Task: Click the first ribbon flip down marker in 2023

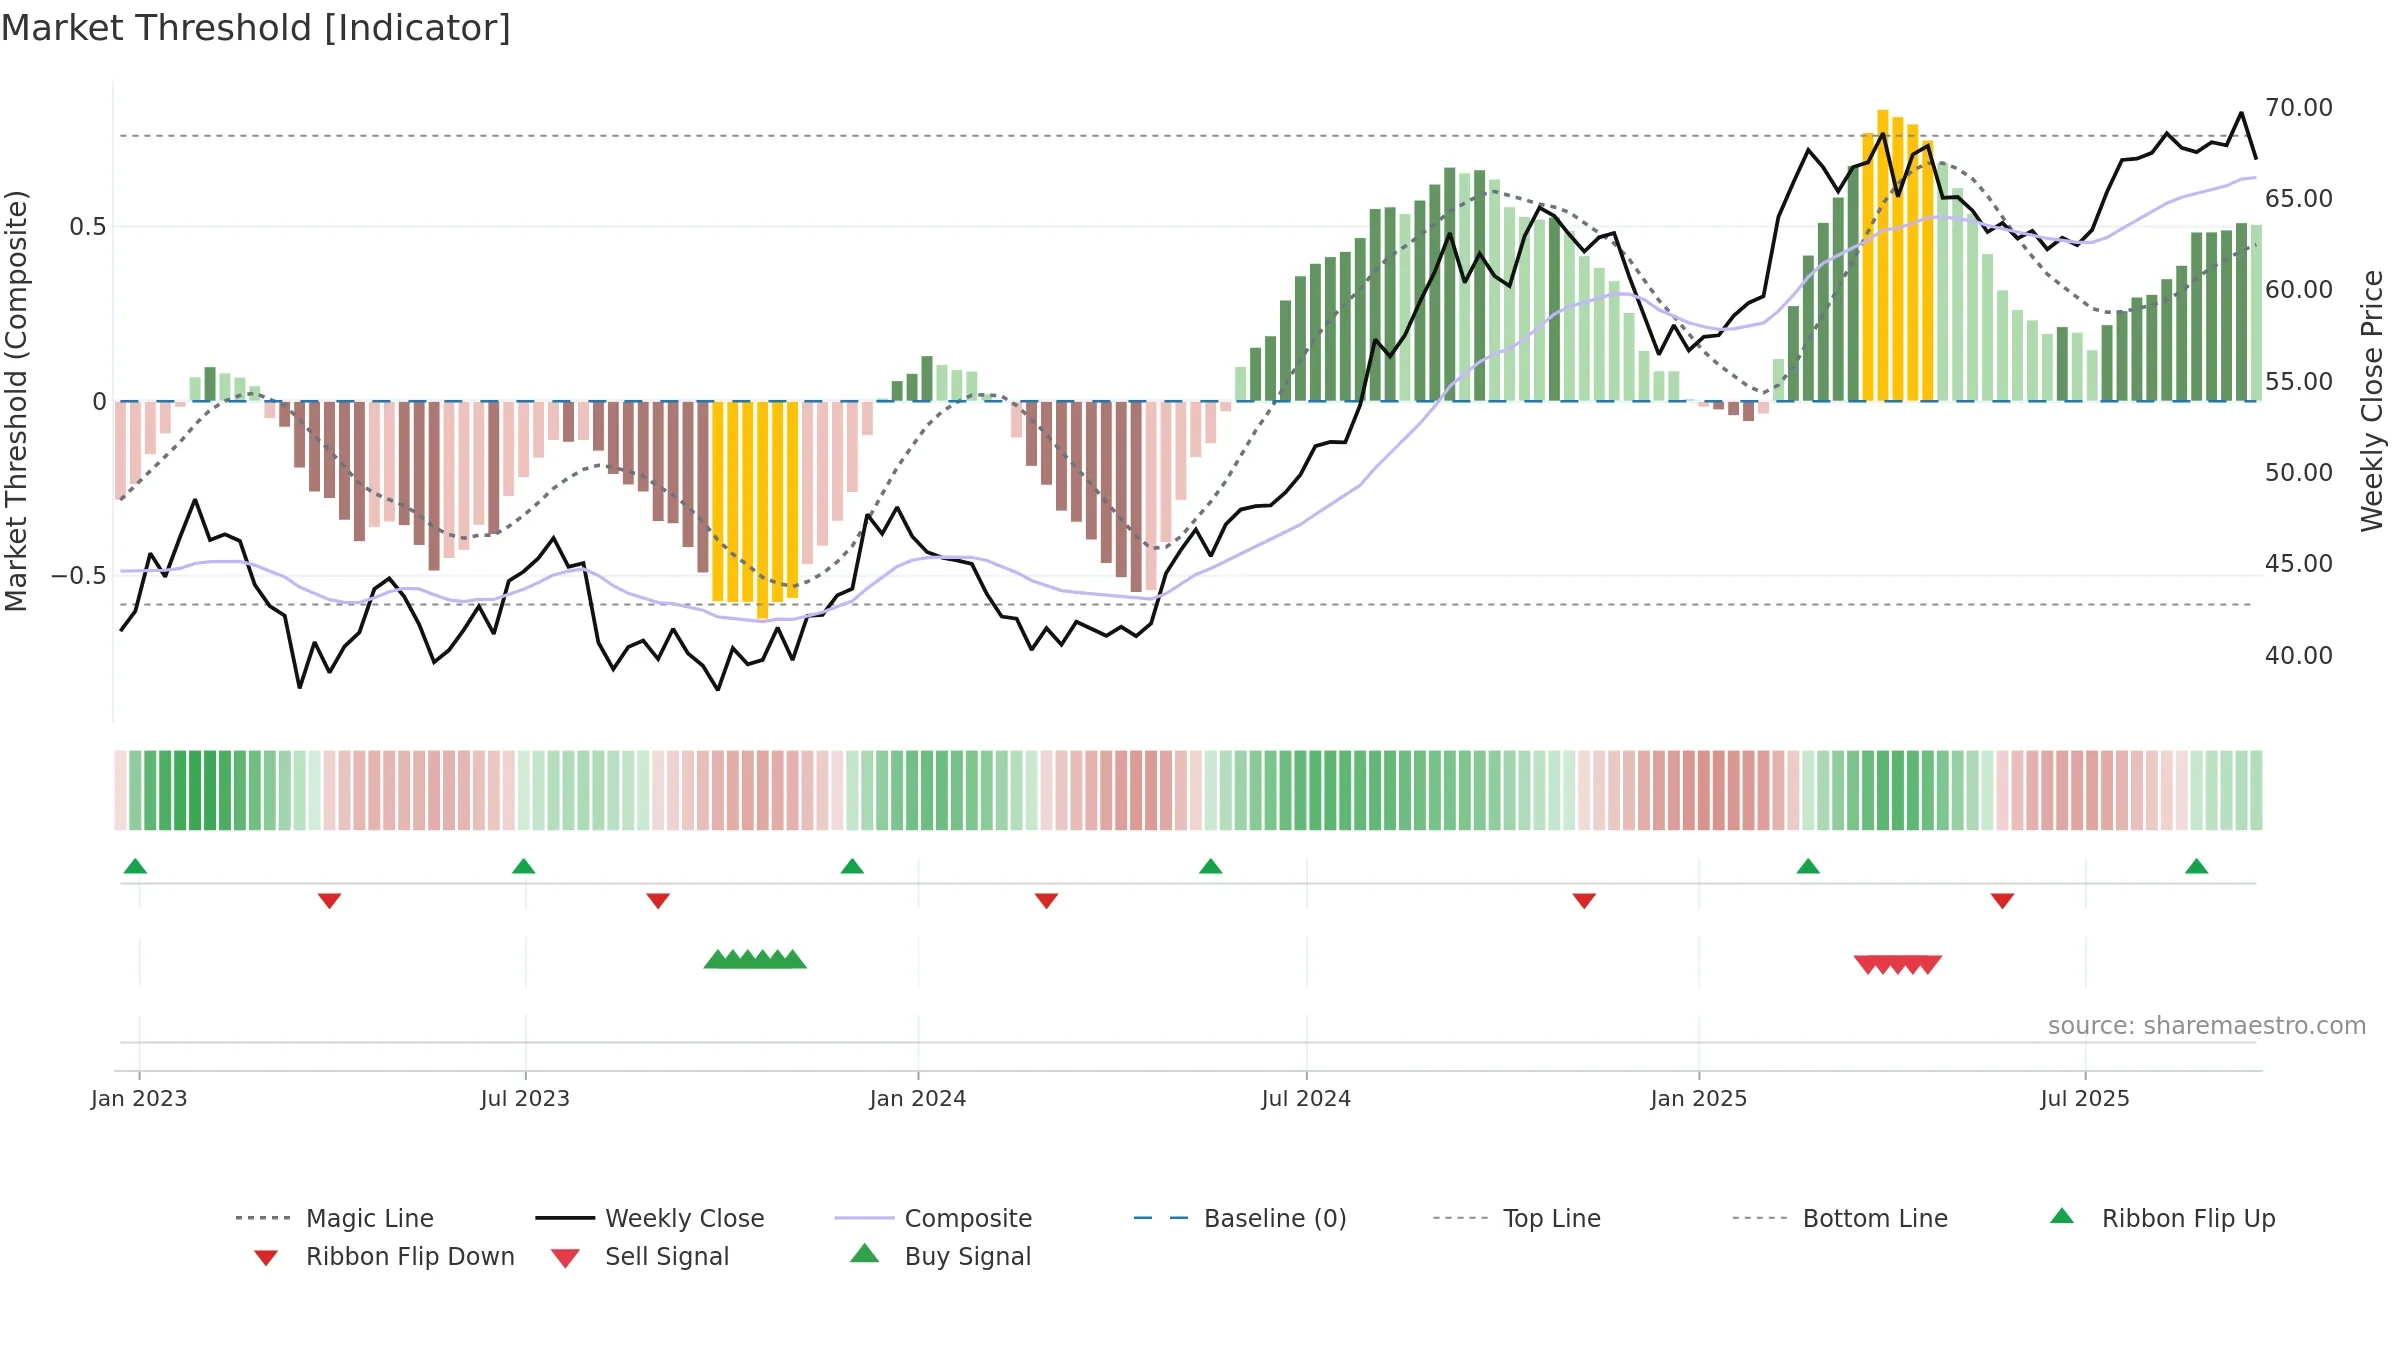Action: [x=329, y=901]
